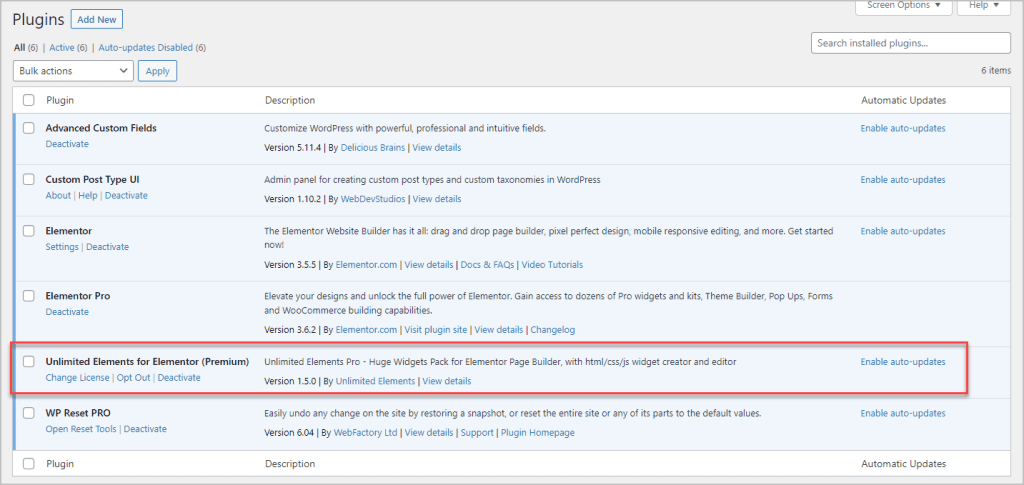Image resolution: width=1024 pixels, height=485 pixels.
Task: Enable auto-updates for WP Reset PRO
Action: click(x=903, y=413)
